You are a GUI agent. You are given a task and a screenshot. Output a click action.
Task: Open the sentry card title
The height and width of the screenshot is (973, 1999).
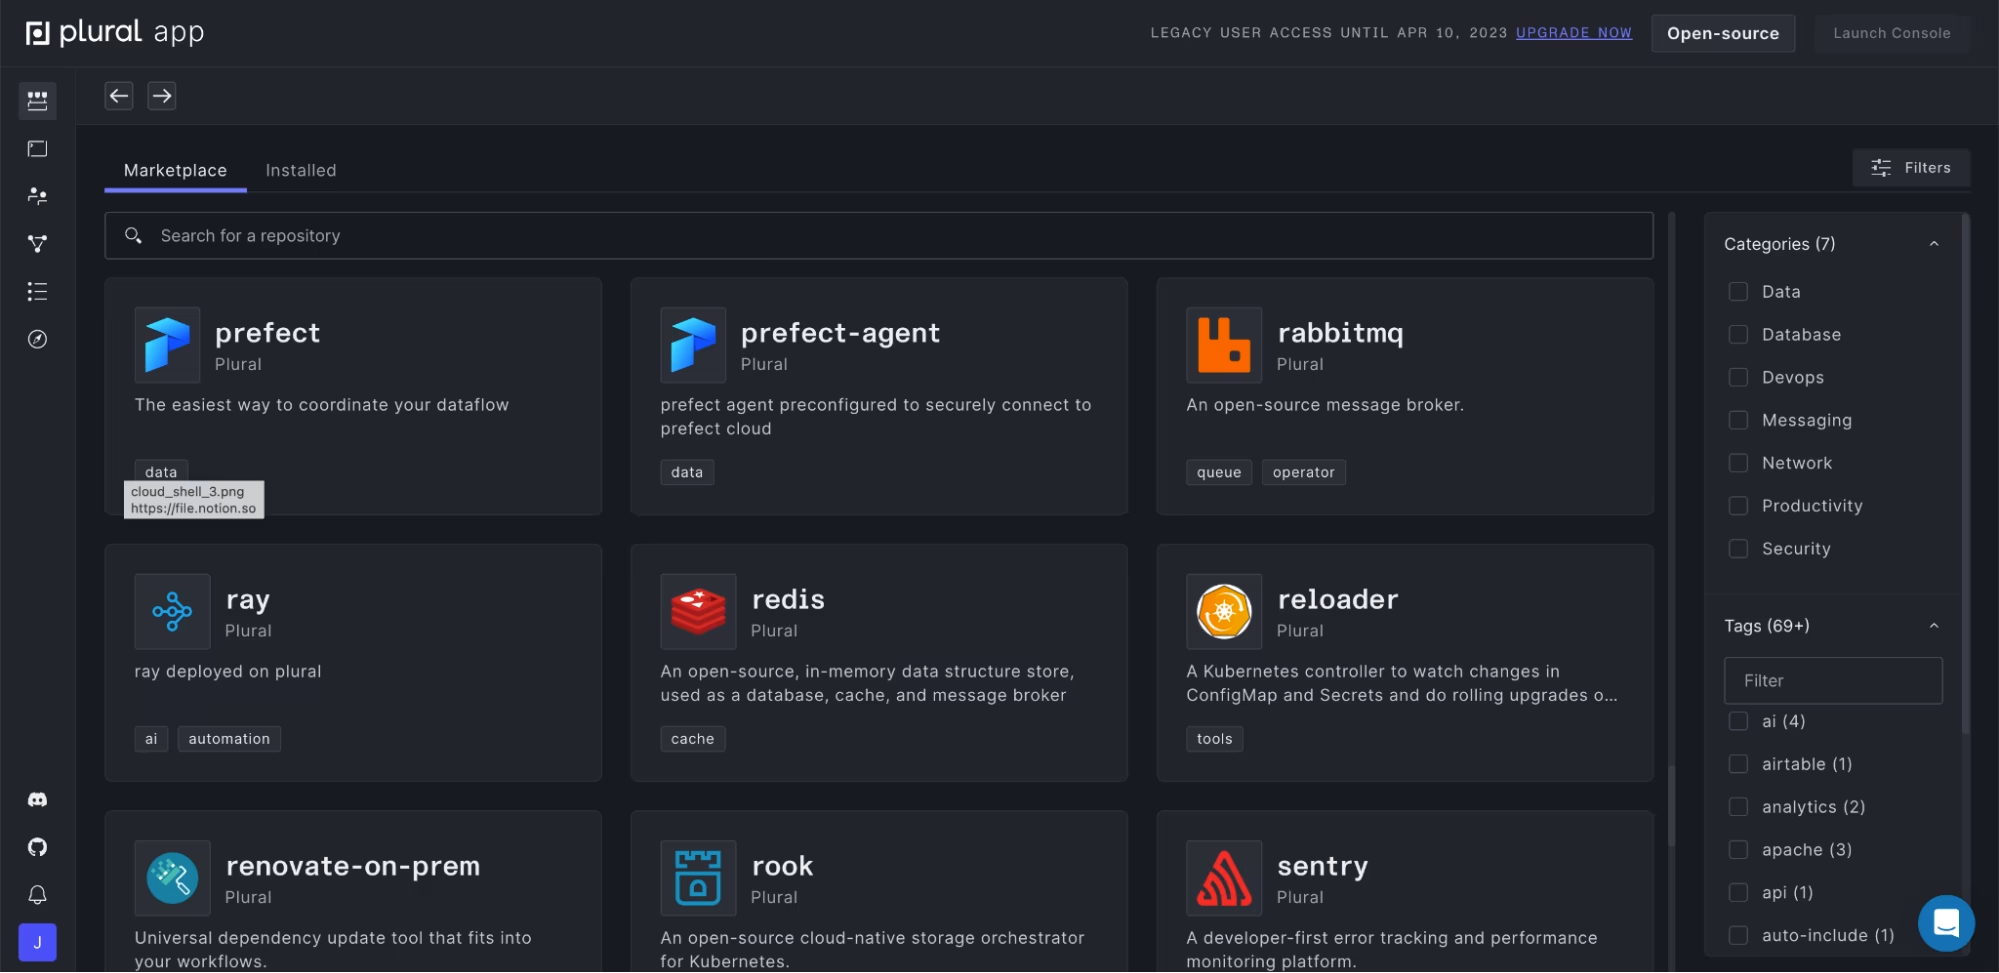(x=1322, y=867)
